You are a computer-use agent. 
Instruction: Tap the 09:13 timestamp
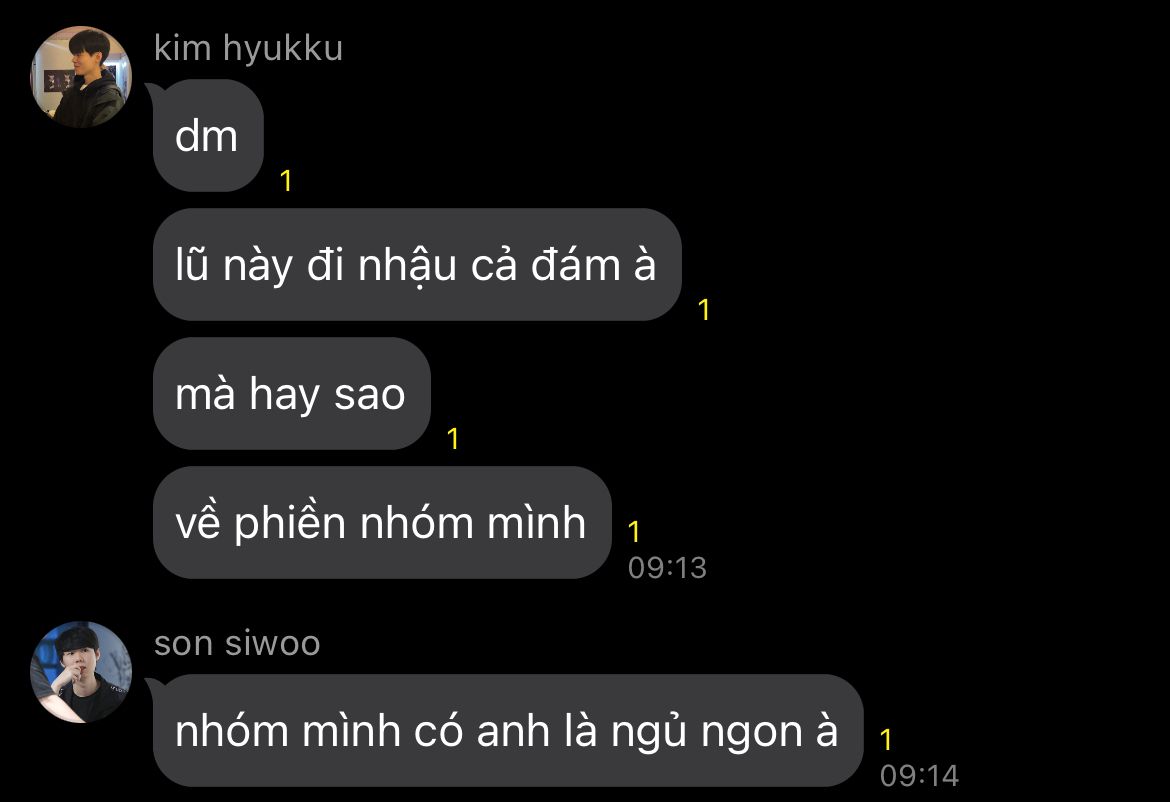tap(667, 568)
